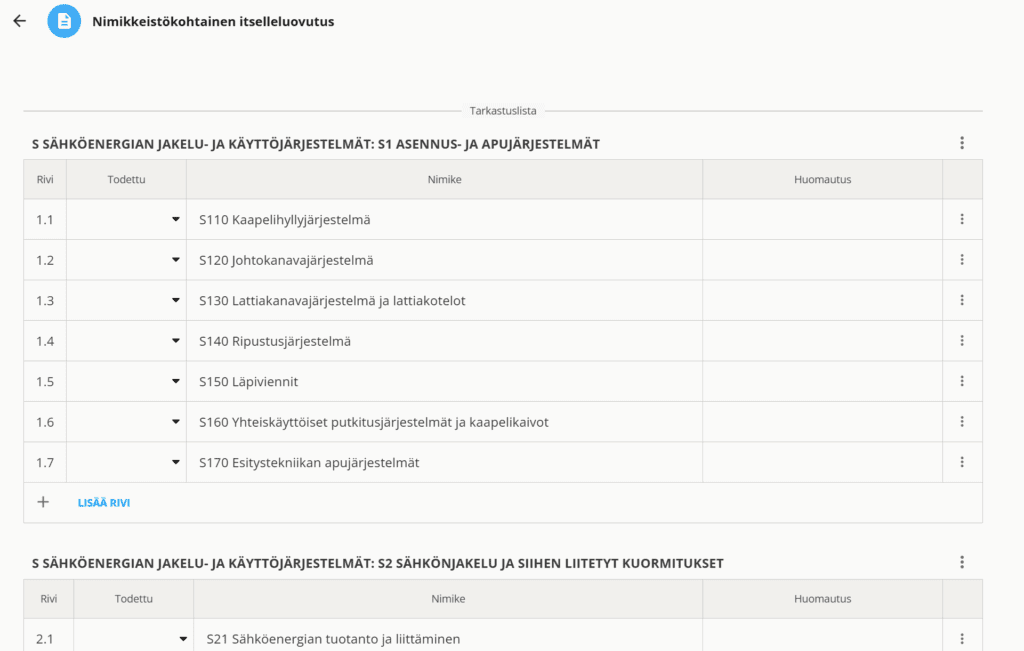Viewport: 1024px width, 651px height.
Task: Click the blue document icon in the header
Action: point(63,20)
